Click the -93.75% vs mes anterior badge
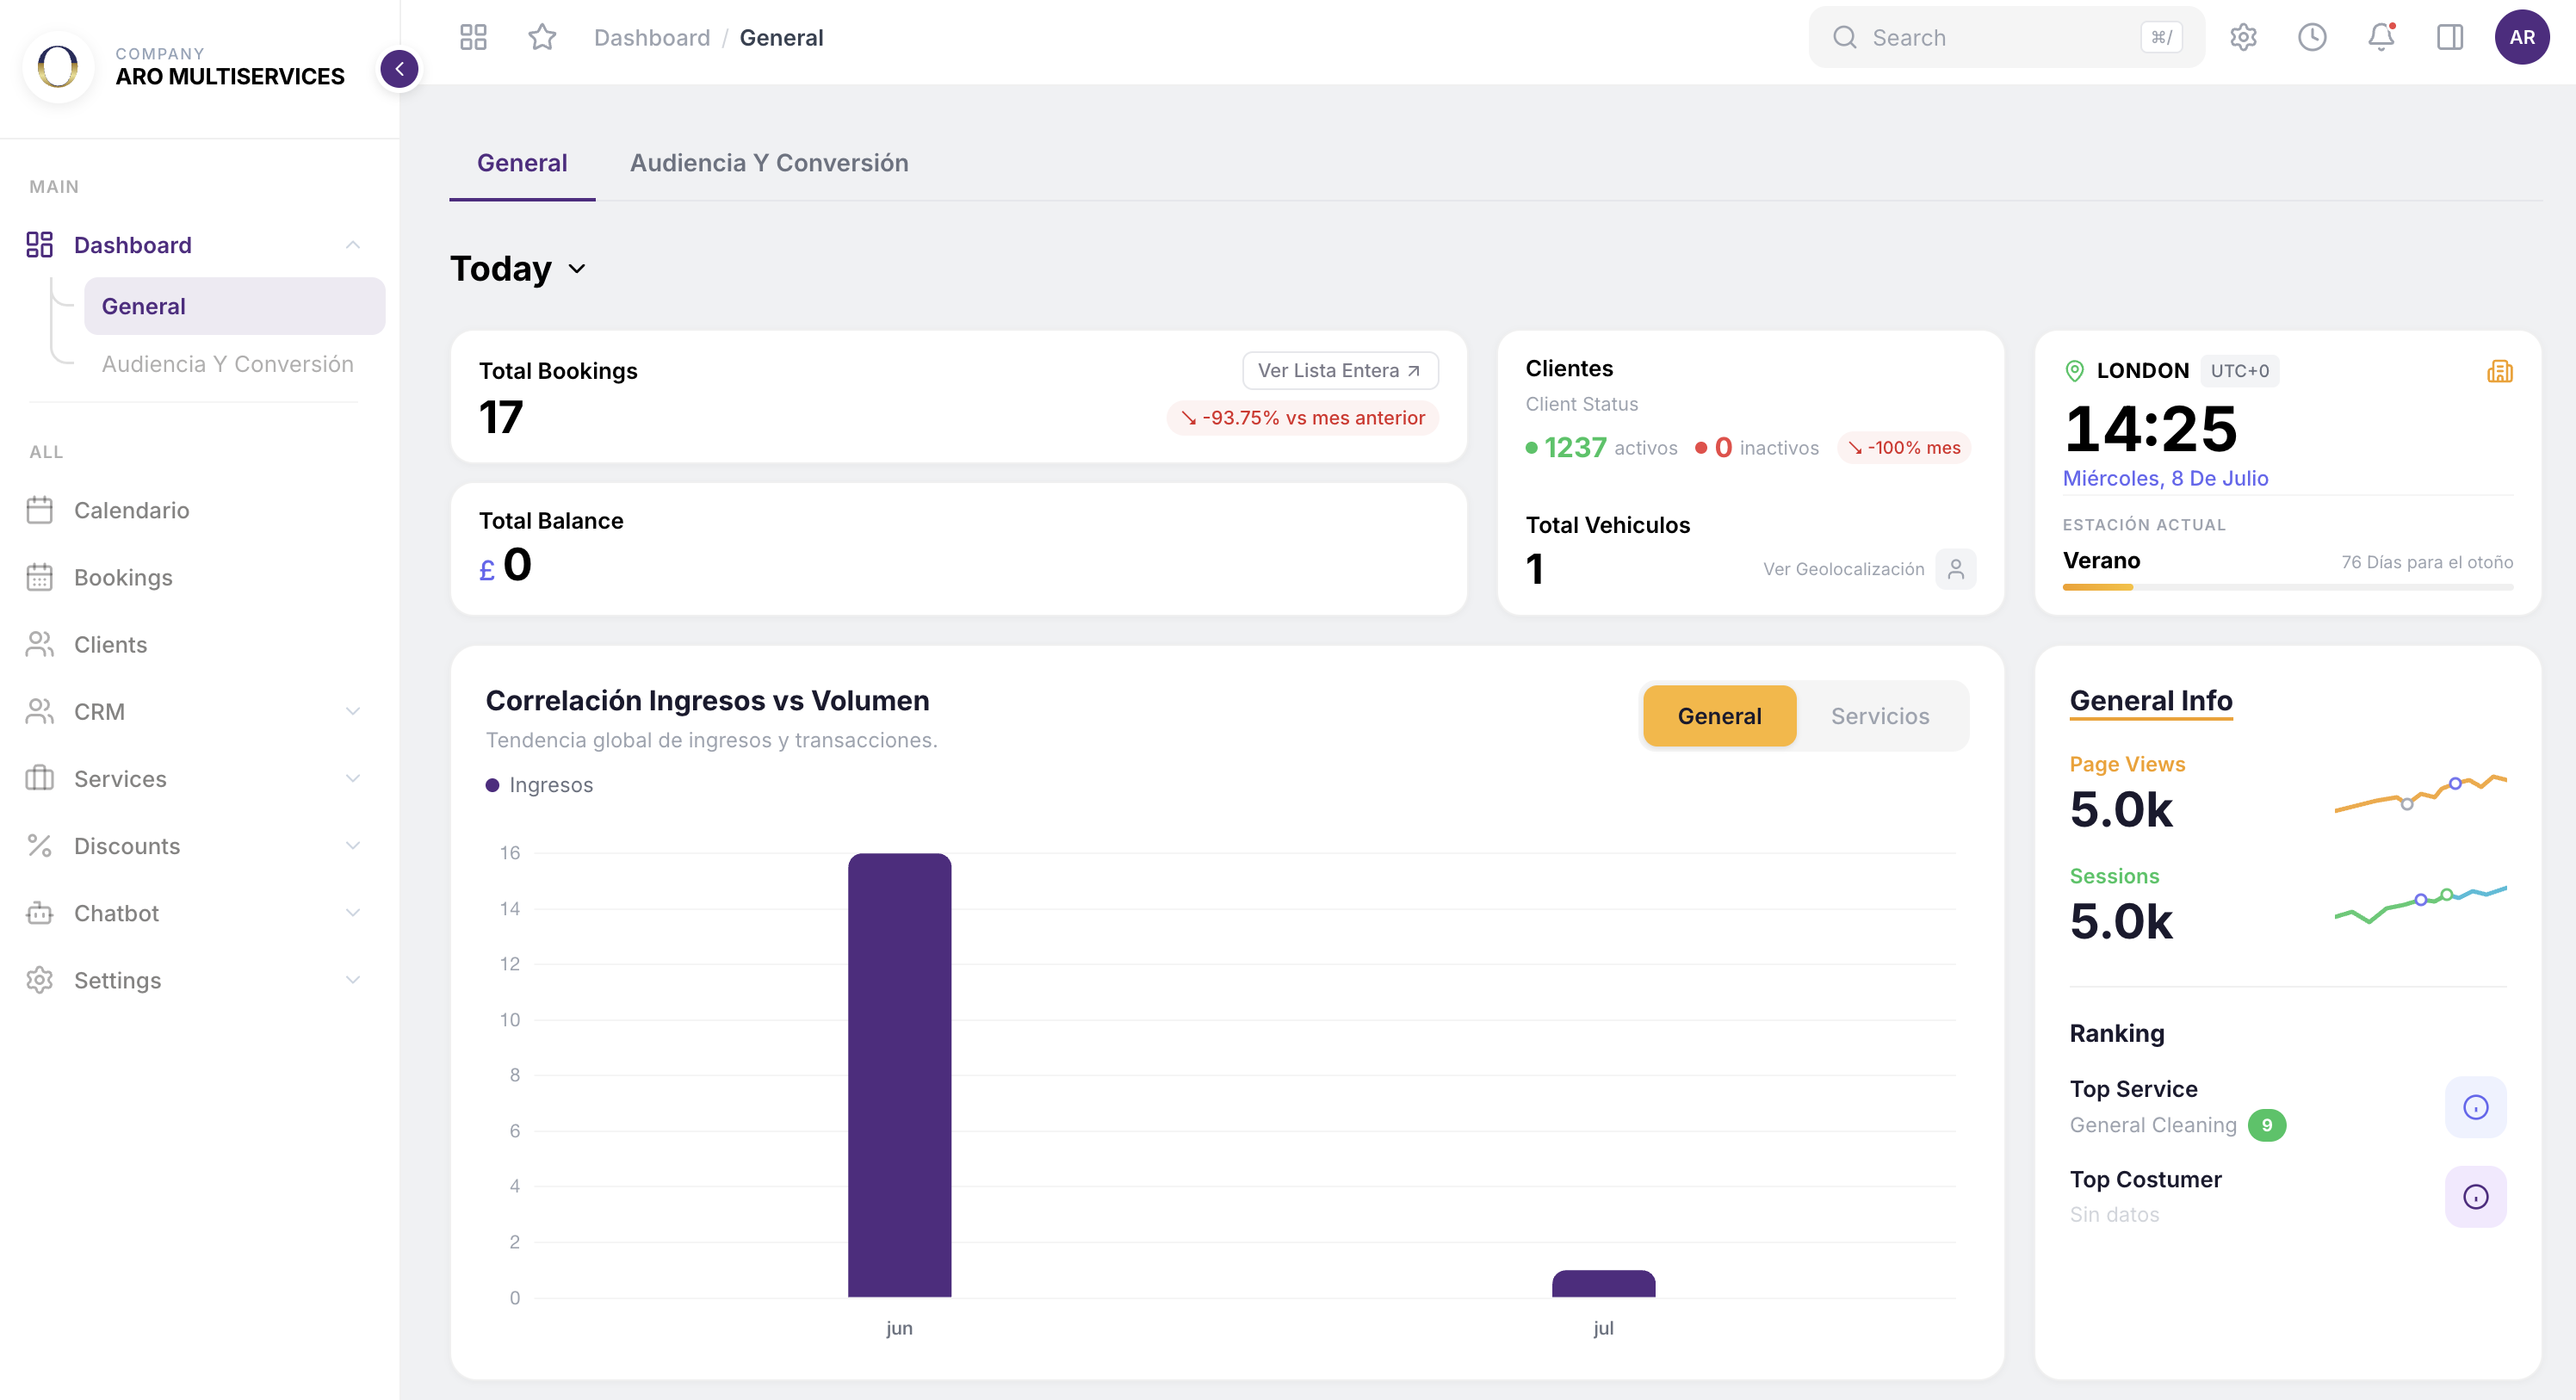 point(1302,418)
